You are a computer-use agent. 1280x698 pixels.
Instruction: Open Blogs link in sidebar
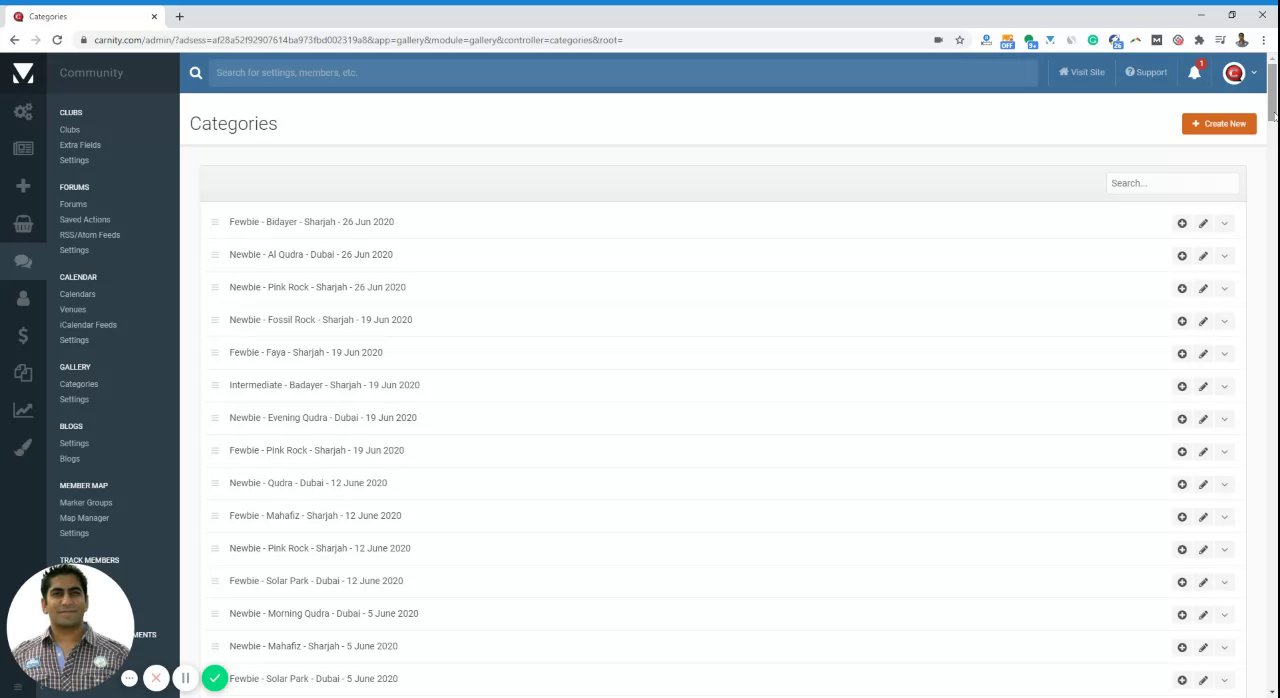pyautogui.click(x=69, y=459)
